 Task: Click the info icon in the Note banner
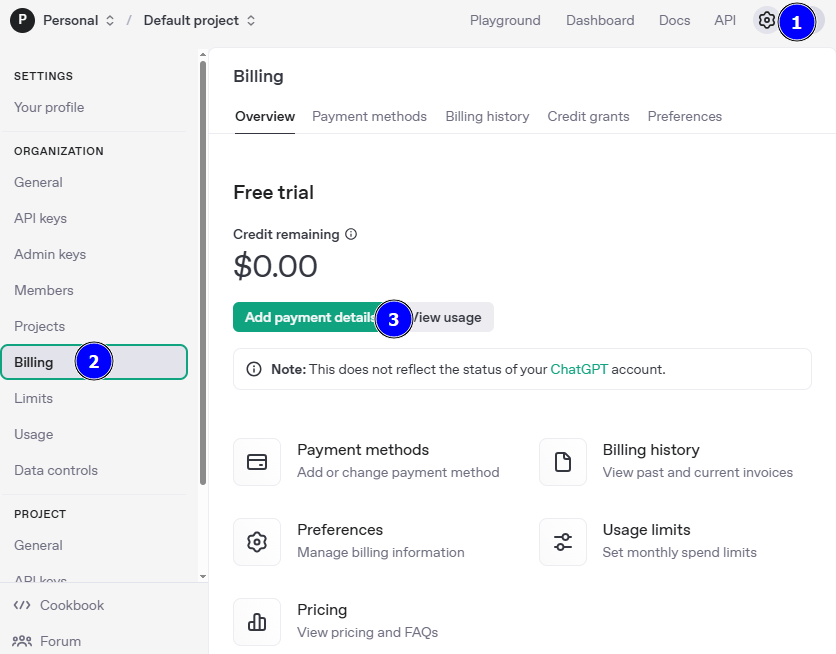pos(254,369)
